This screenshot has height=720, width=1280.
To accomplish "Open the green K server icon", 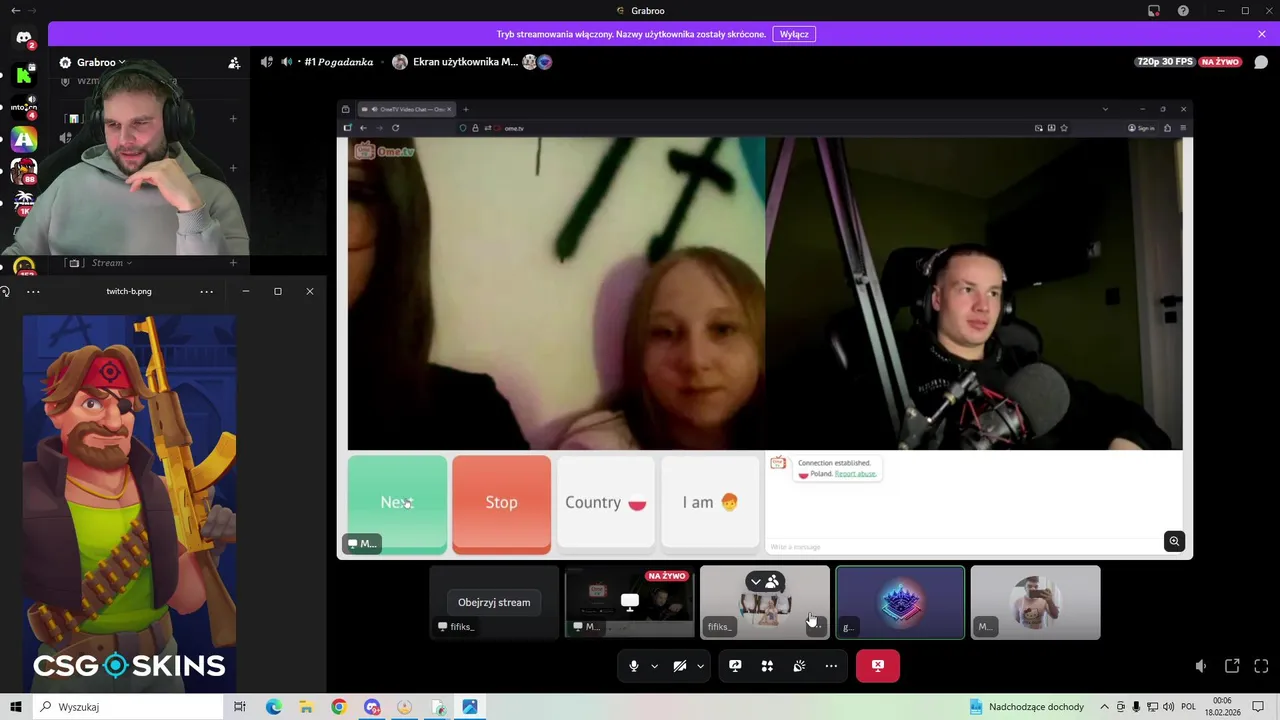I will coord(24,75).
